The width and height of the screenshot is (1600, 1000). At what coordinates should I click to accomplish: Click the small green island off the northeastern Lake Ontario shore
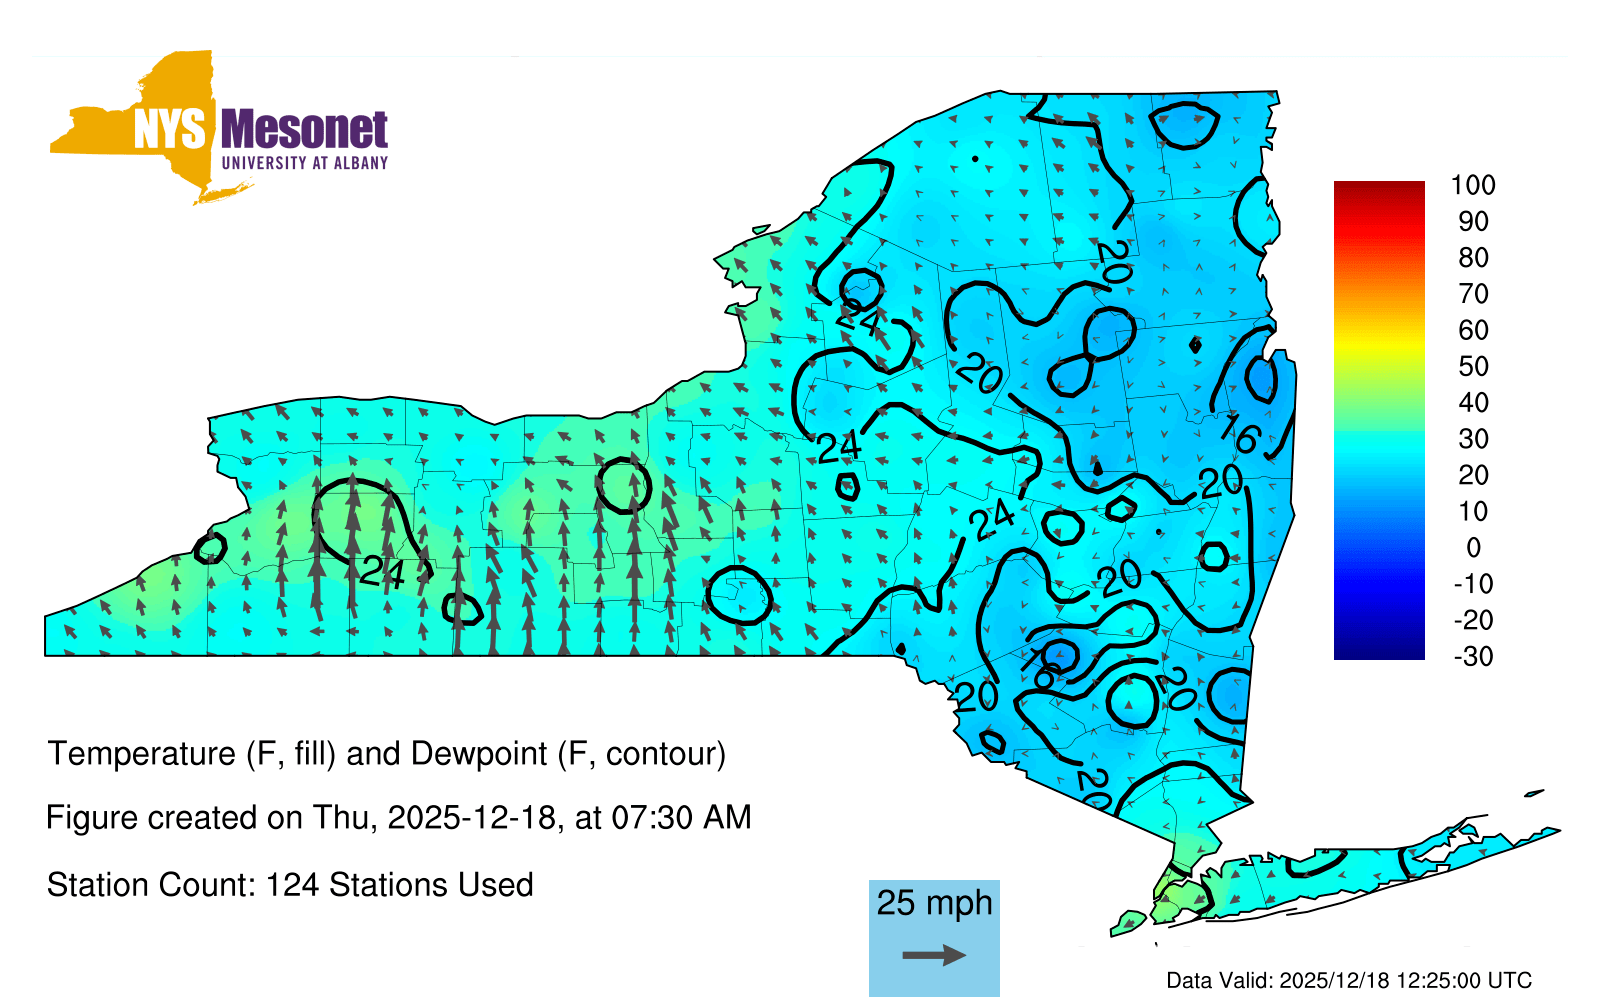click(x=761, y=229)
